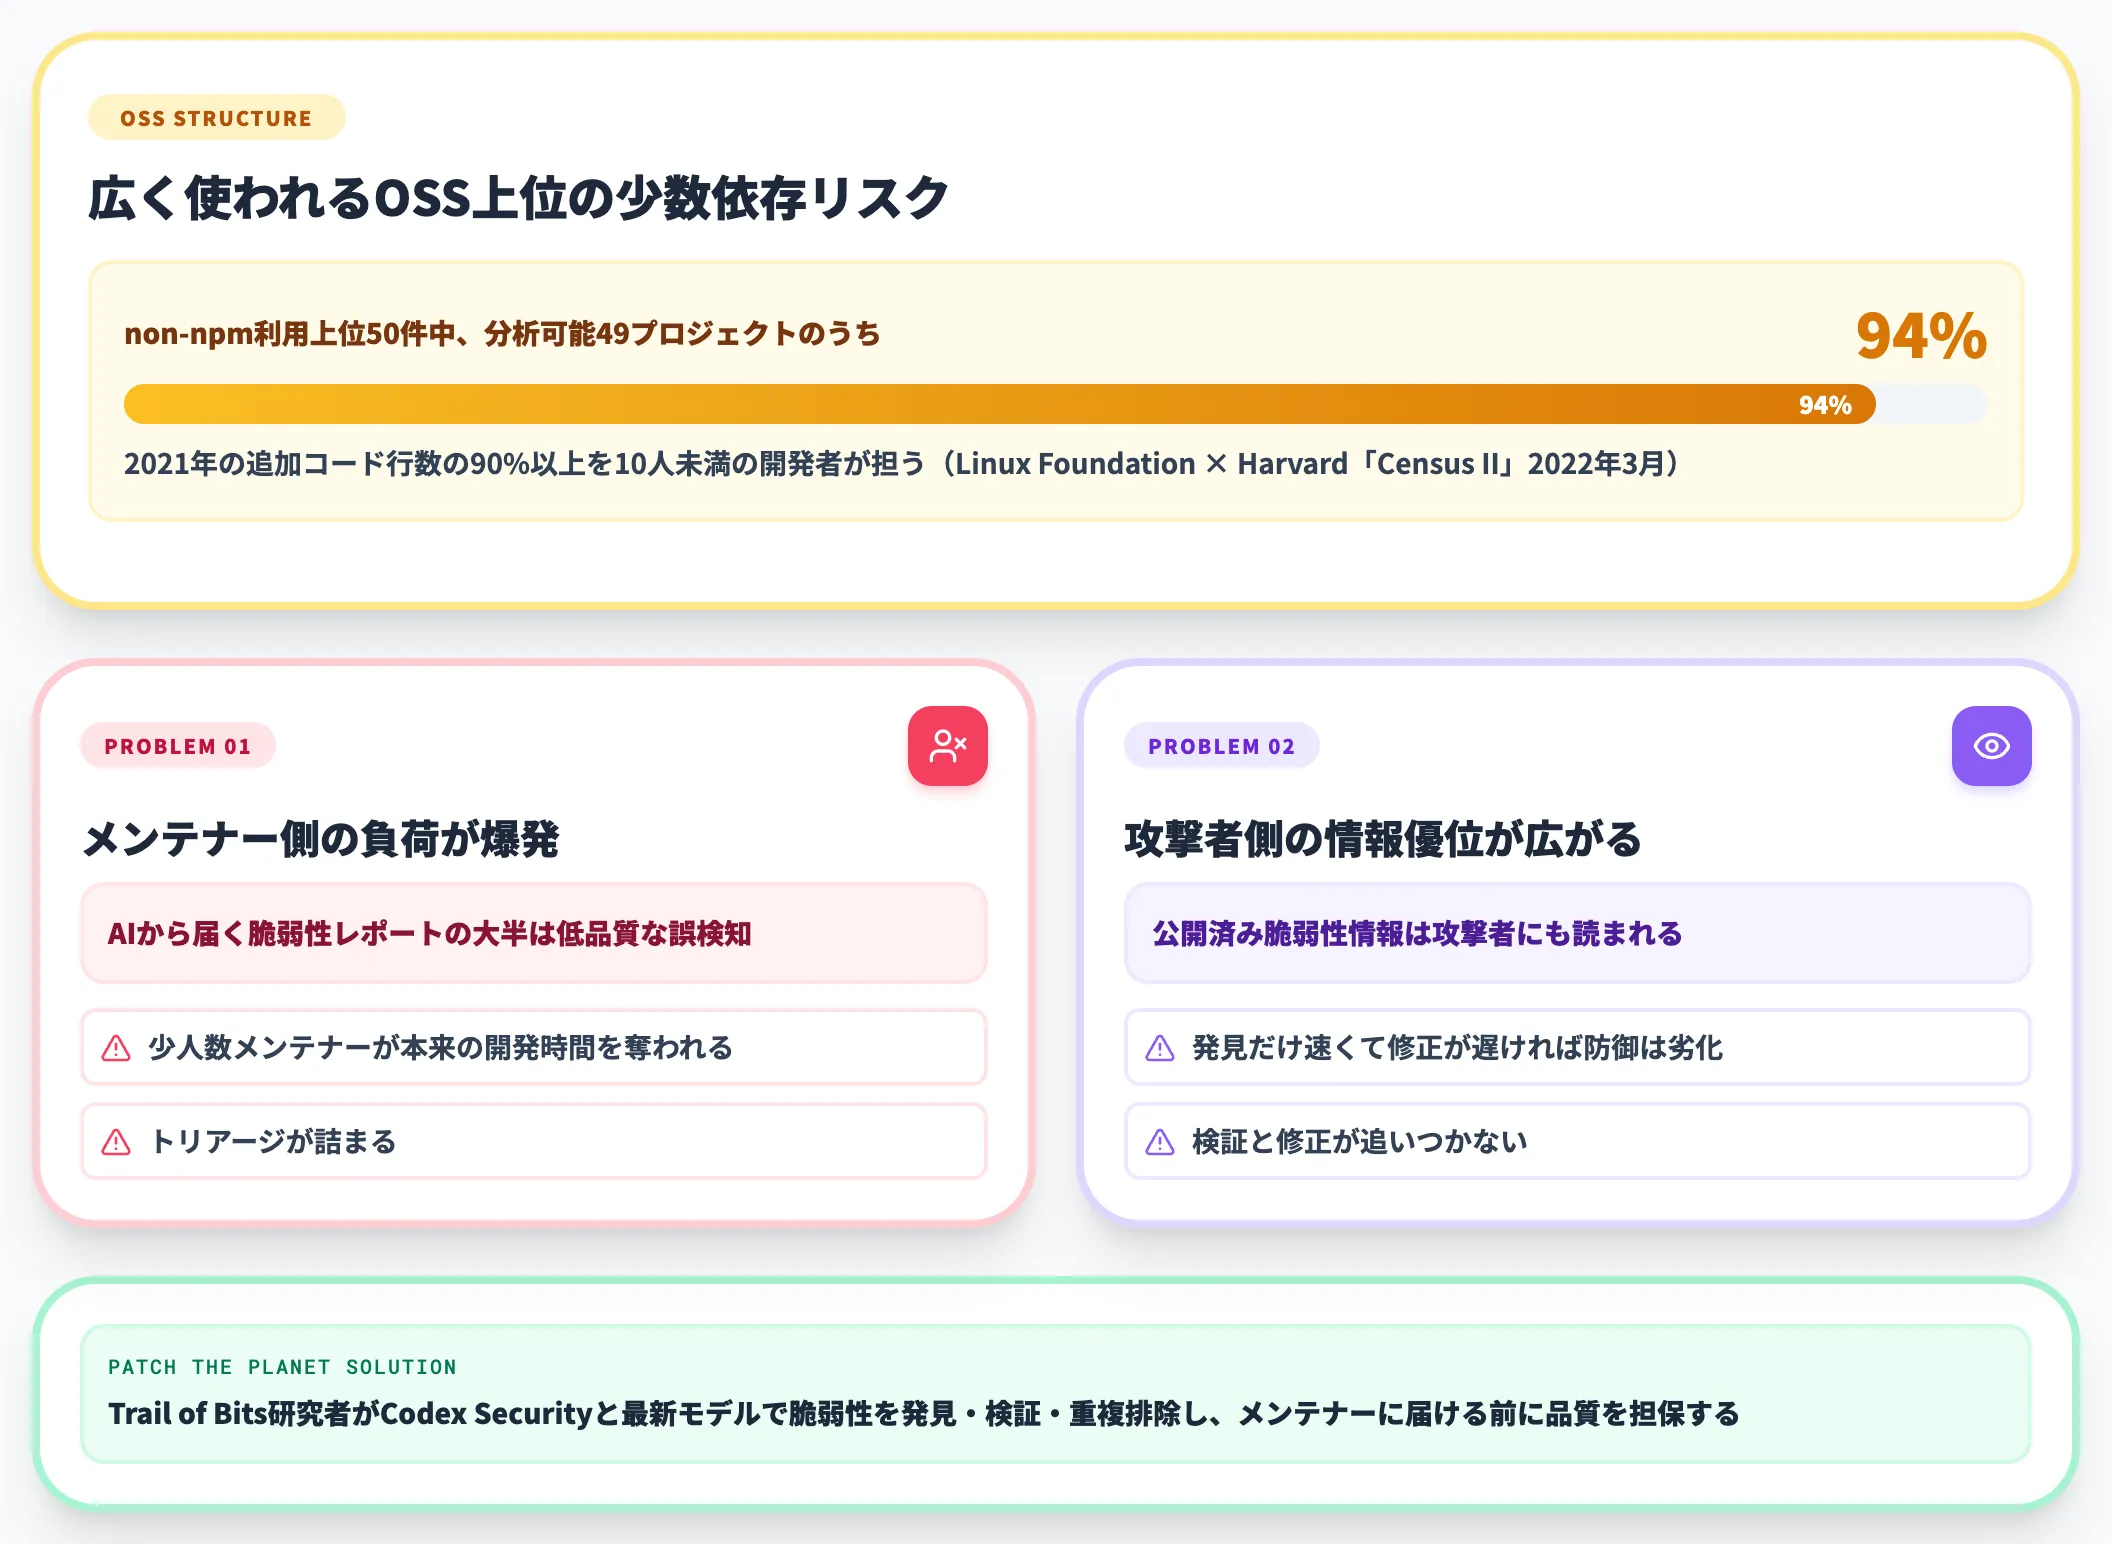Screen dimensions: 2112x1544
Task: Click heading 広く使われるOSS上位の少数依存リスク
Action: pos(518,198)
